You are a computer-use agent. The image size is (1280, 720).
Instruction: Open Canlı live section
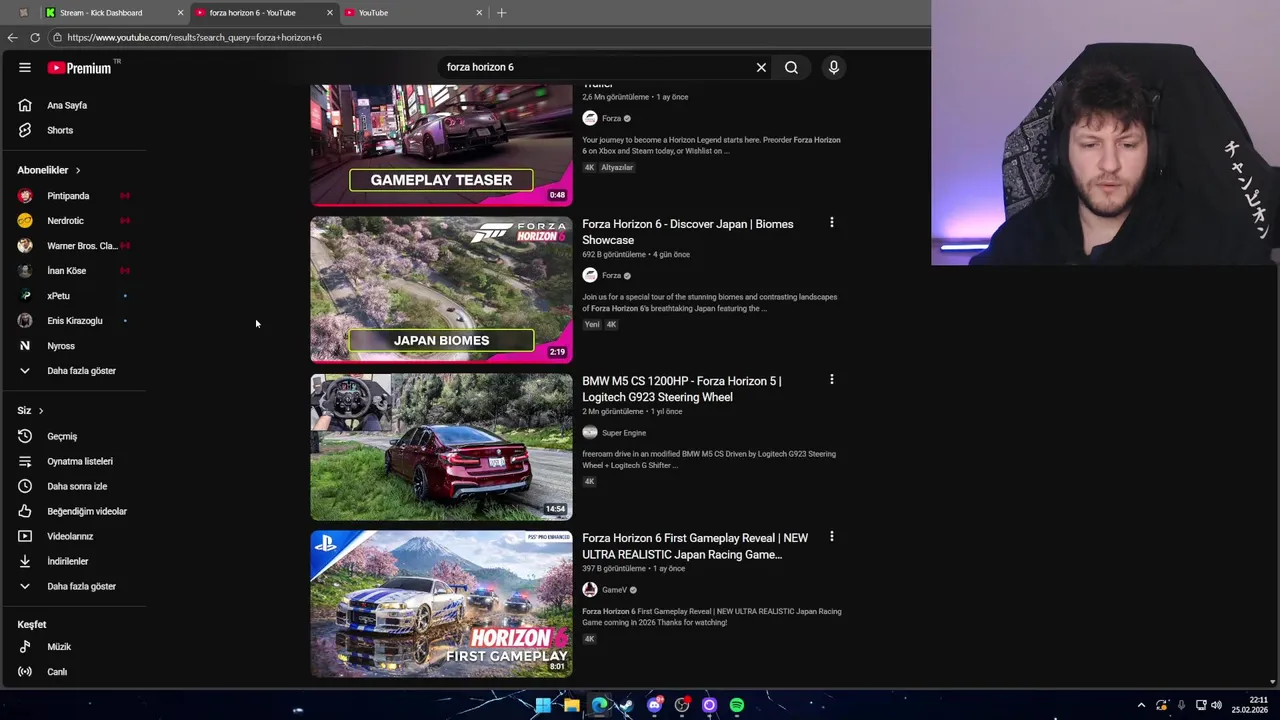[57, 672]
